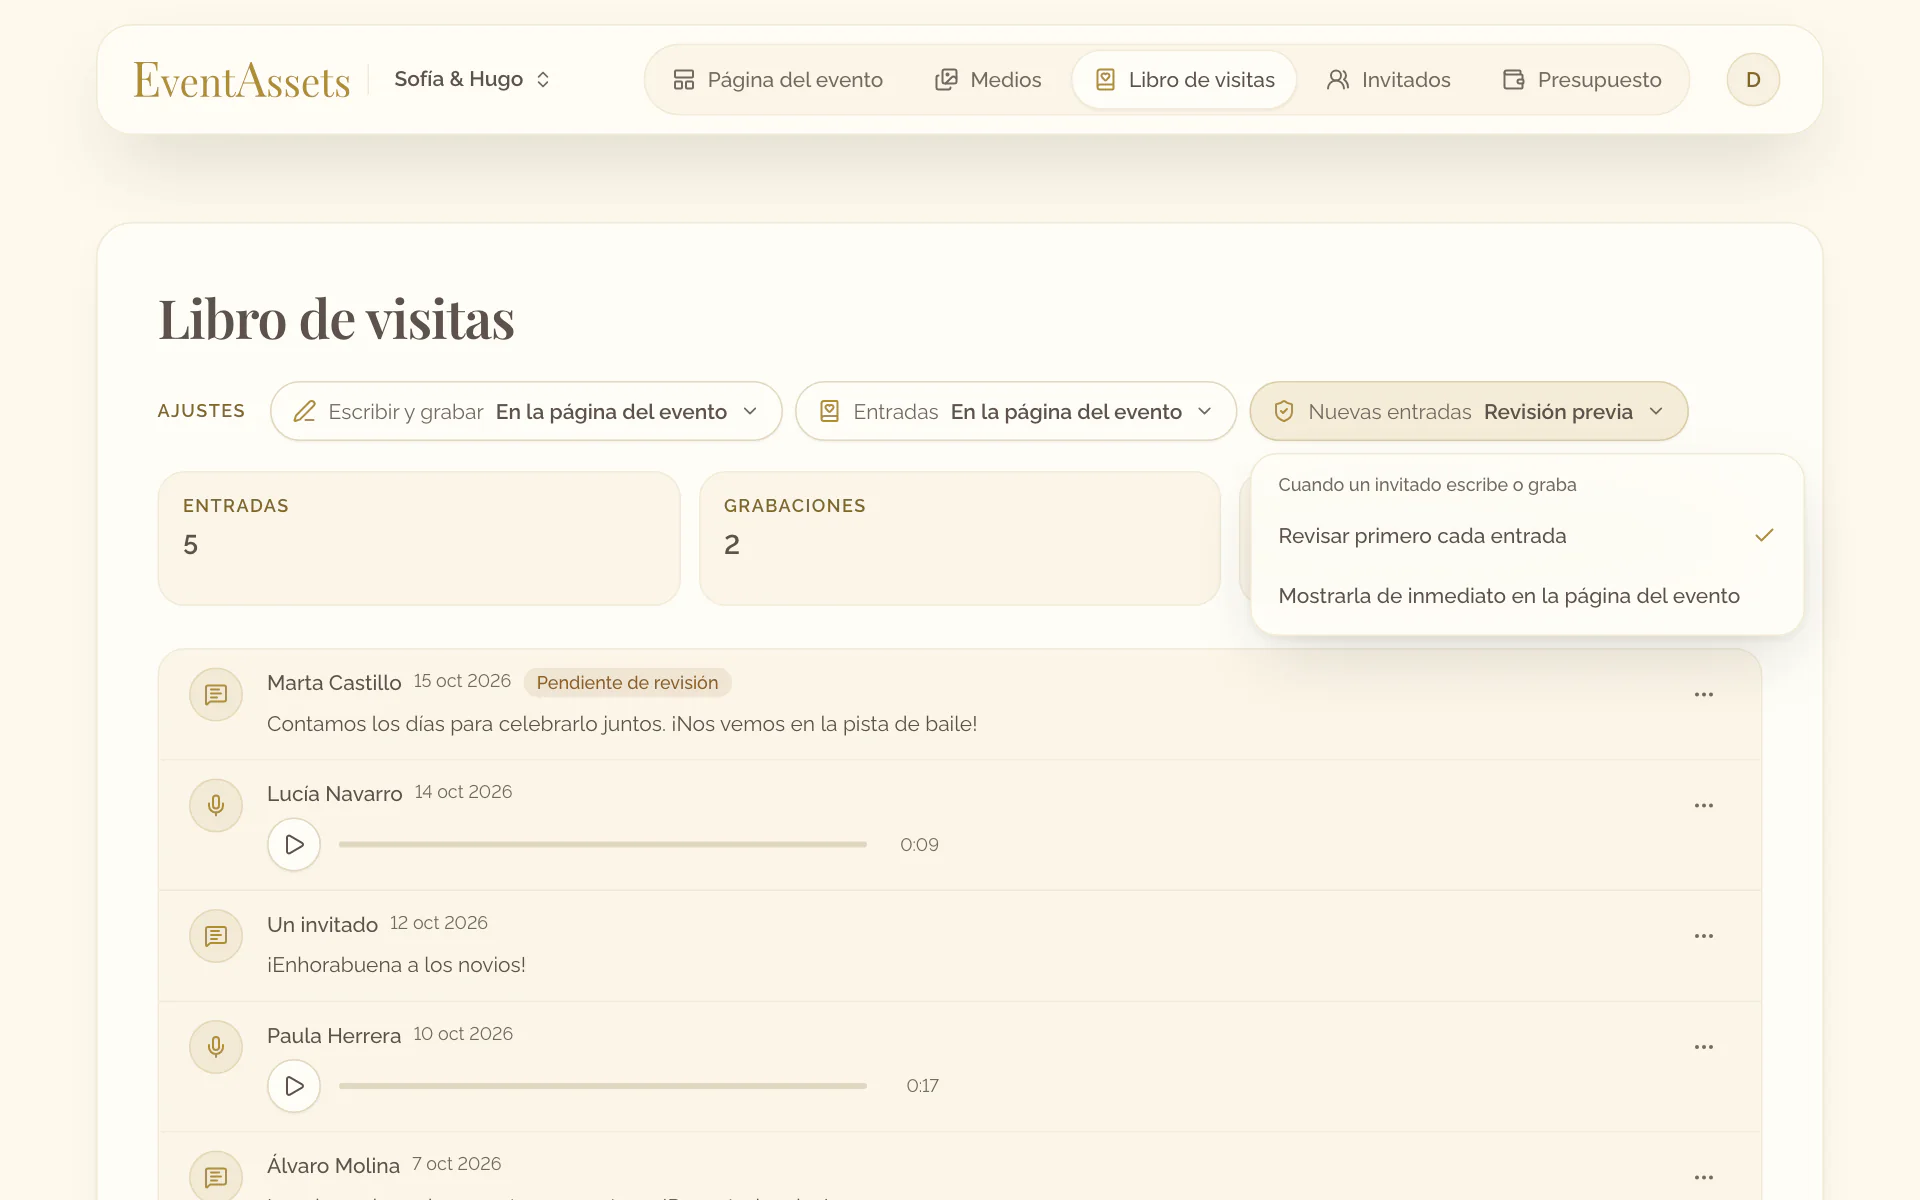The height and width of the screenshot is (1200, 1920).
Task: Click the guestbook icon in the Entradas dropdown
Action: click(x=829, y=411)
